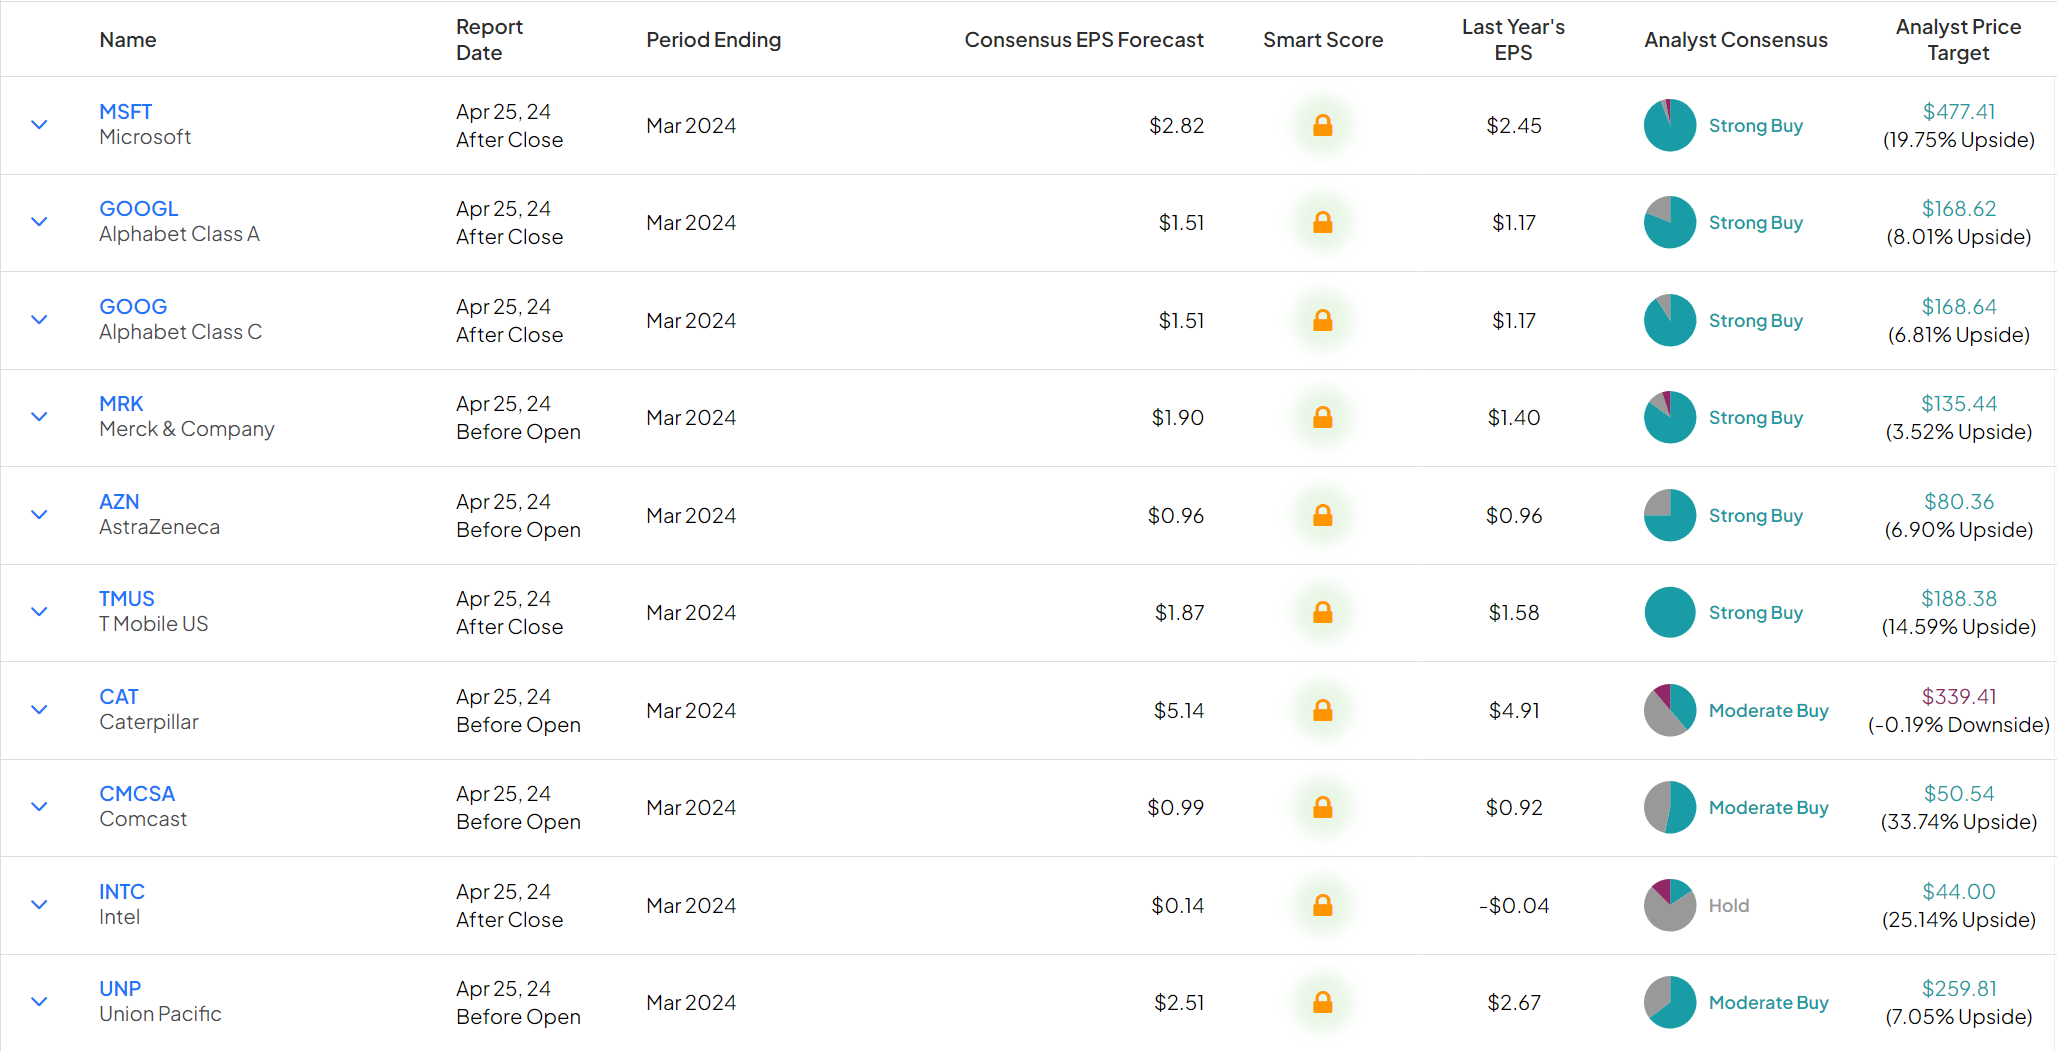Click the analyst pie chart for INTC
The height and width of the screenshot is (1051, 2057).
[1670, 905]
